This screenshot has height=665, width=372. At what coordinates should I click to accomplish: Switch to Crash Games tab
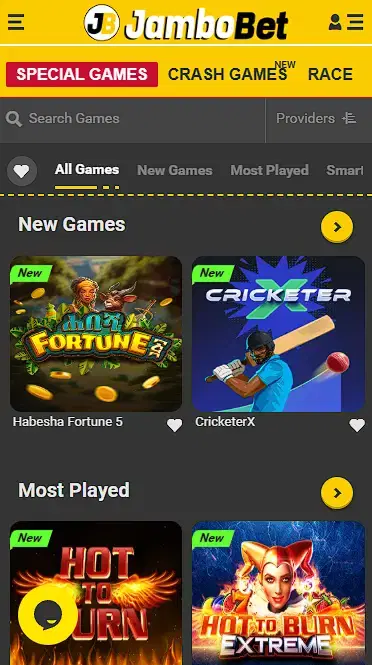228,74
